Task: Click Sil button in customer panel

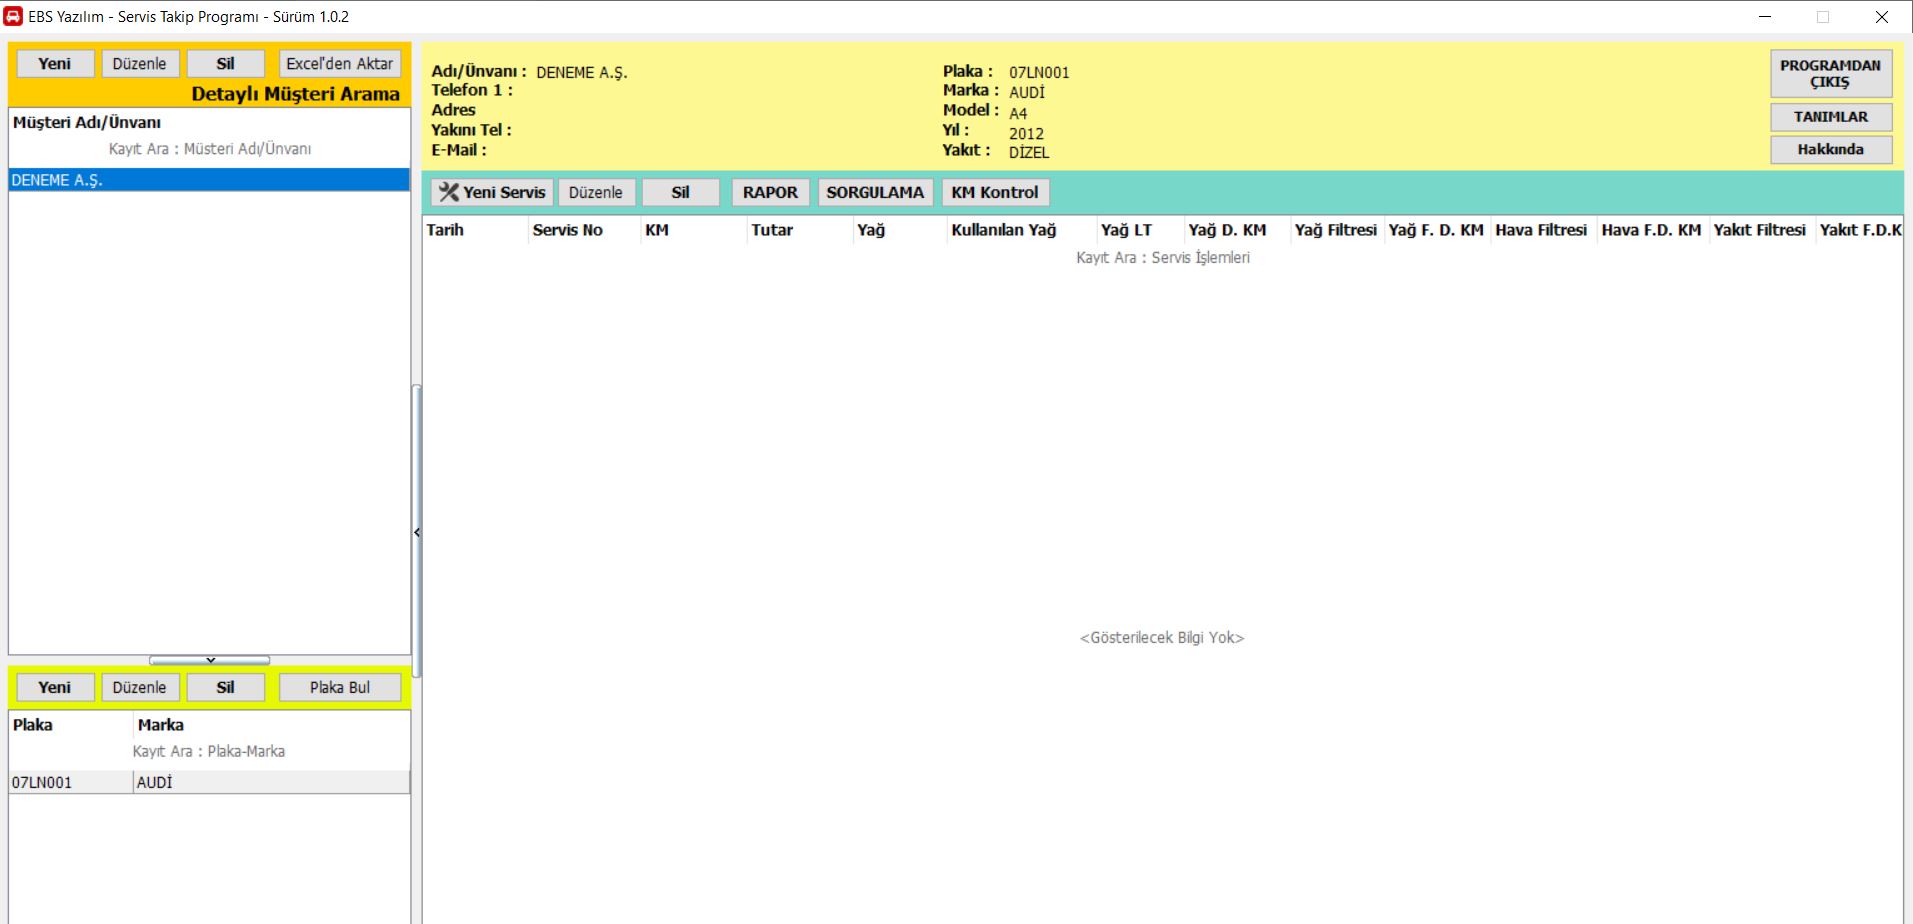Action: point(225,64)
